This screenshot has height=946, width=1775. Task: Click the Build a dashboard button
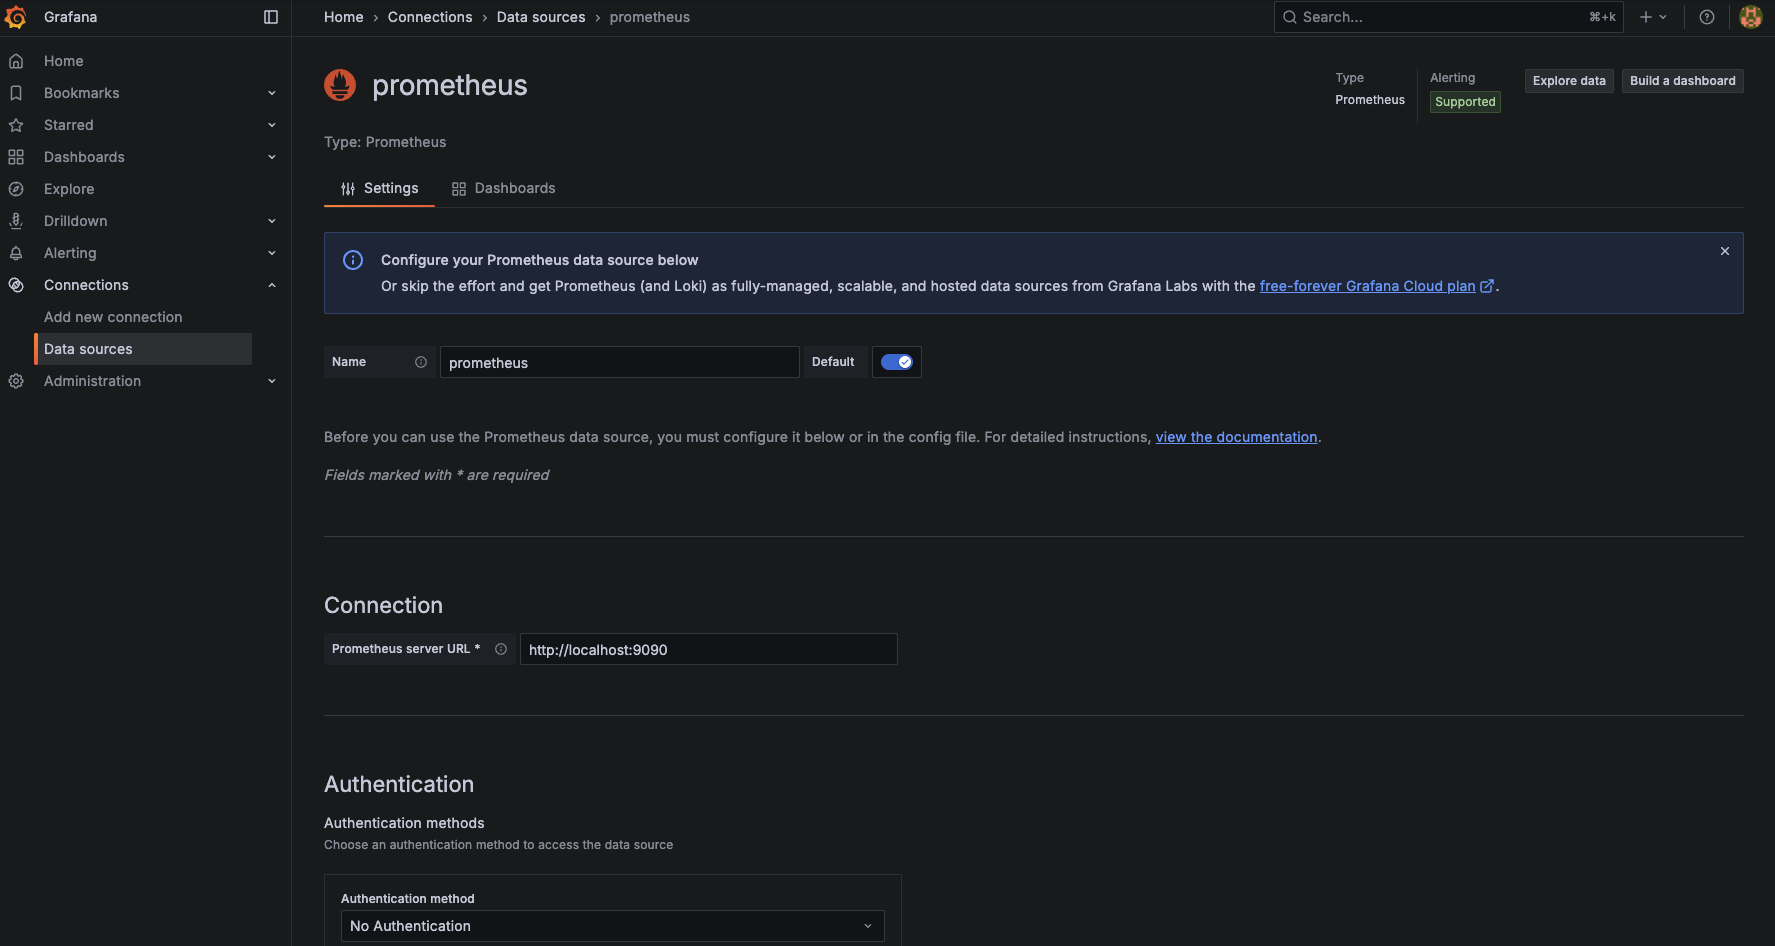click(1683, 81)
